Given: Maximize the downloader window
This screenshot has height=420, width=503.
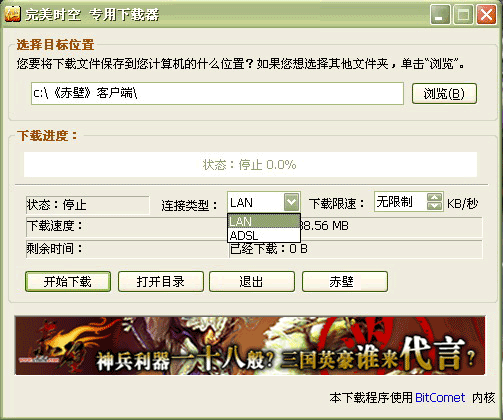Looking at the screenshot, I should tap(463, 14).
